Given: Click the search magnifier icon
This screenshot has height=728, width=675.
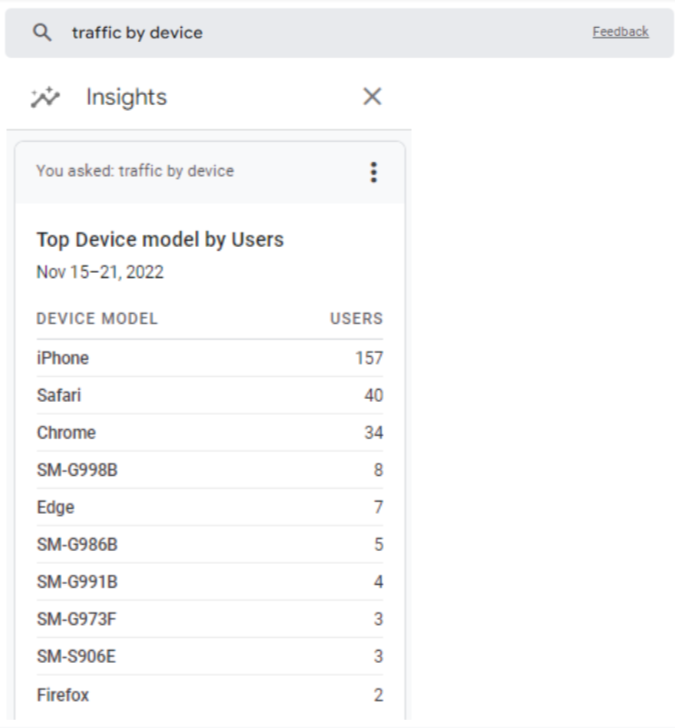Looking at the screenshot, I should pyautogui.click(x=42, y=33).
